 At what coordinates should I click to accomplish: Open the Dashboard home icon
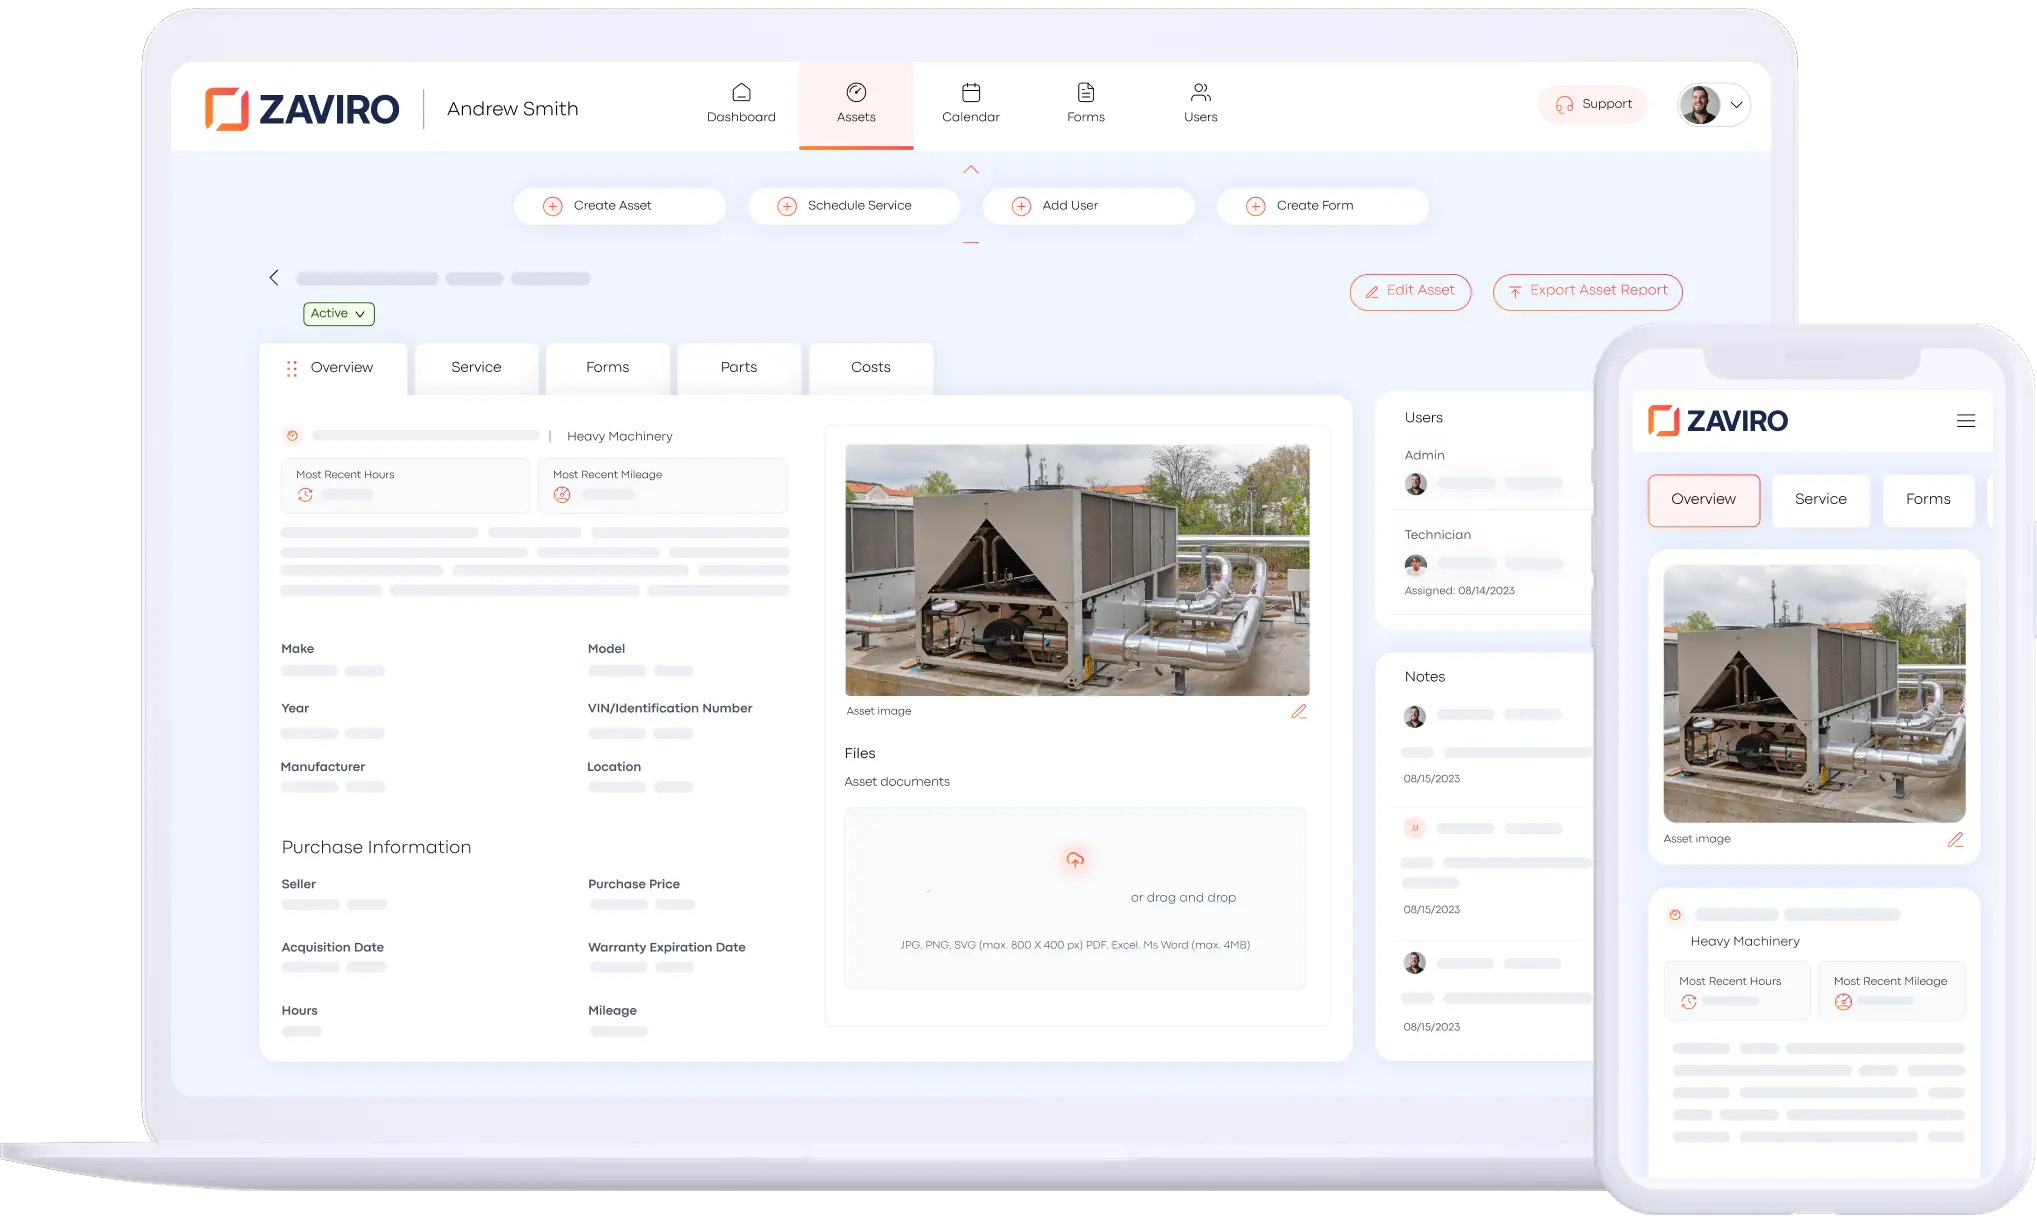741,93
